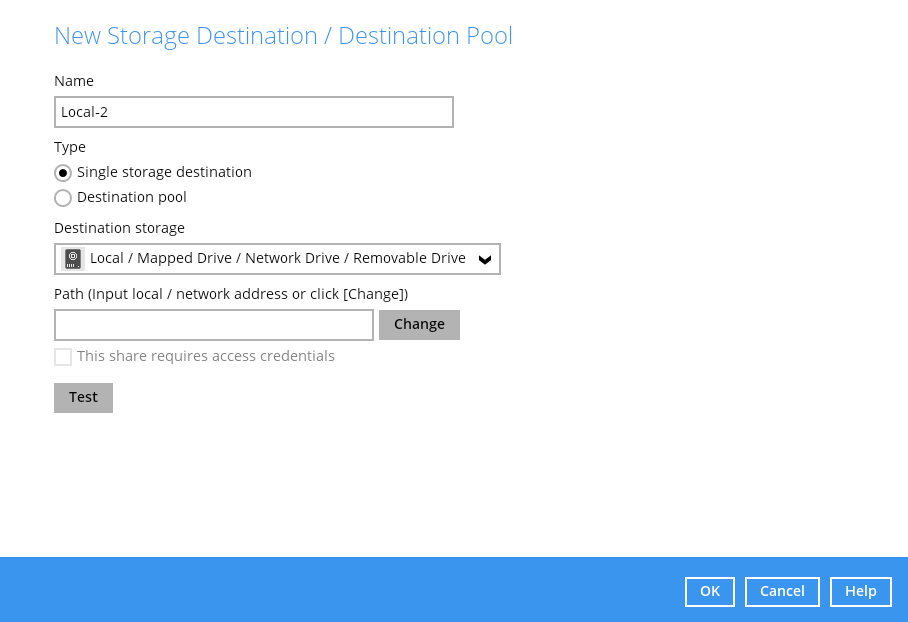
Task: Click the 'Destination pool' label text
Action: point(132,197)
